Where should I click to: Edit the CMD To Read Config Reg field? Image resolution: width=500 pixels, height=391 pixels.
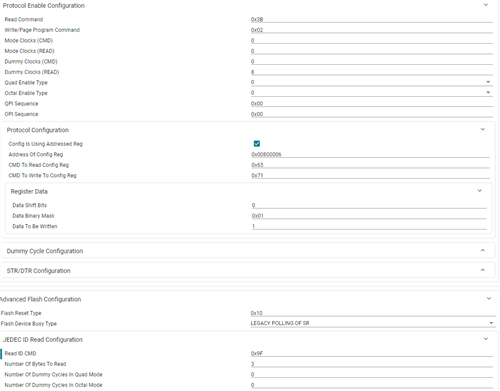click(370, 165)
